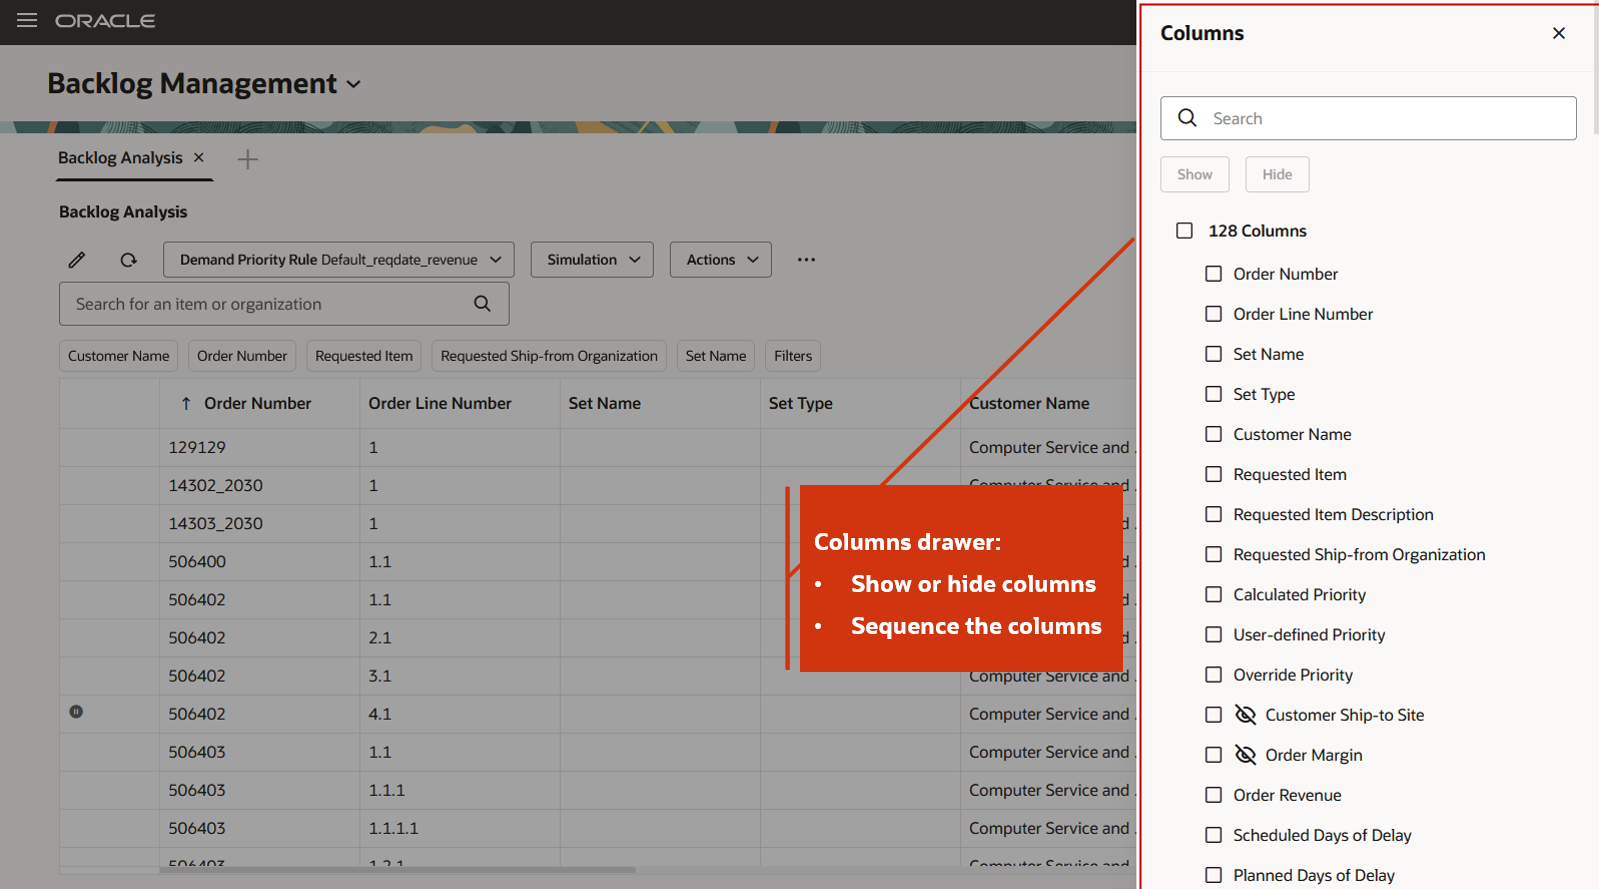This screenshot has height=889, width=1599.
Task: Click the Set Name filter chip
Action: pyautogui.click(x=716, y=356)
